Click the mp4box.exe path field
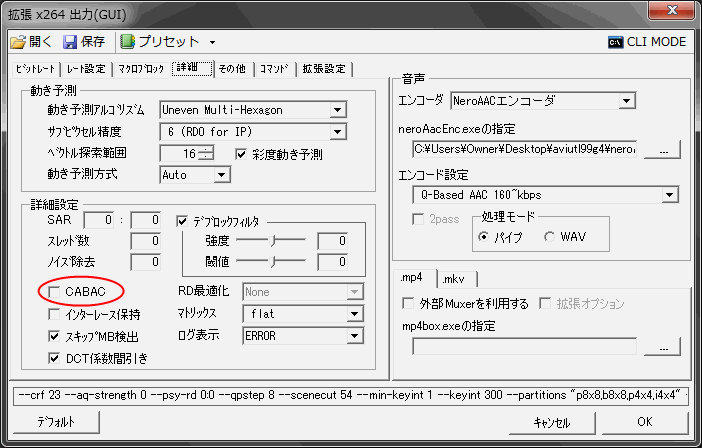 point(524,346)
